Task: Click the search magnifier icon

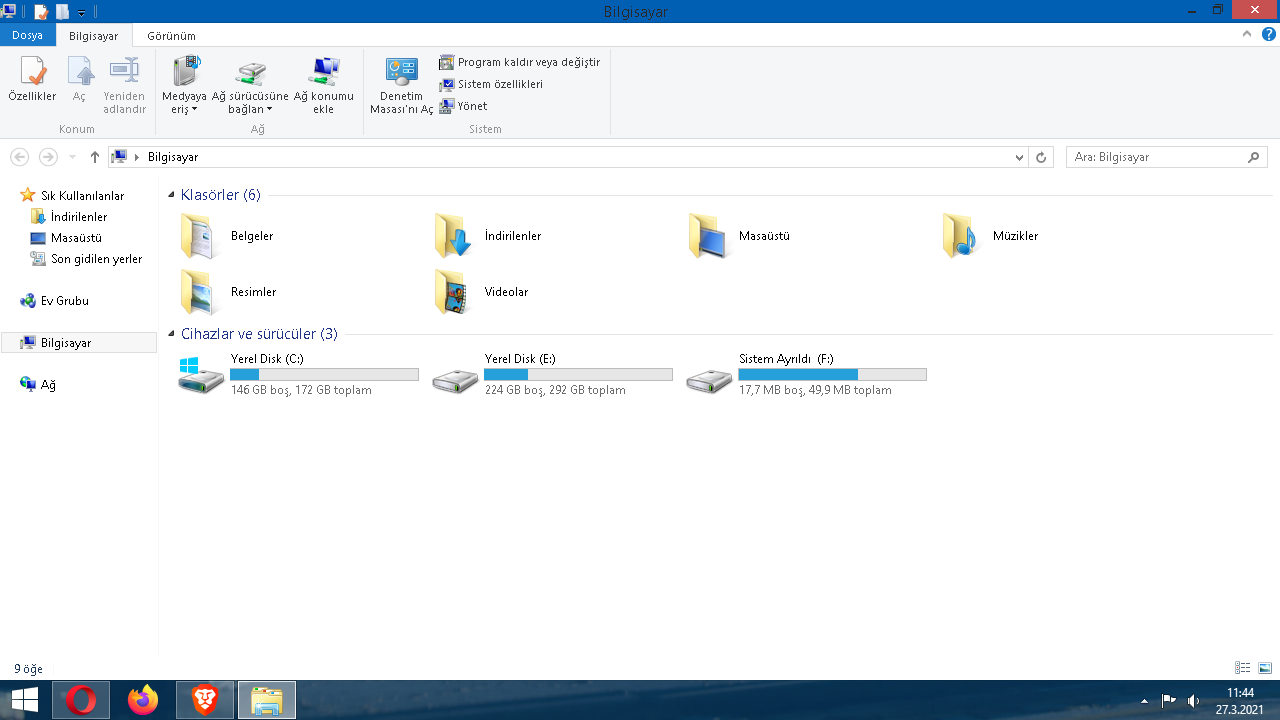Action: (1254, 157)
